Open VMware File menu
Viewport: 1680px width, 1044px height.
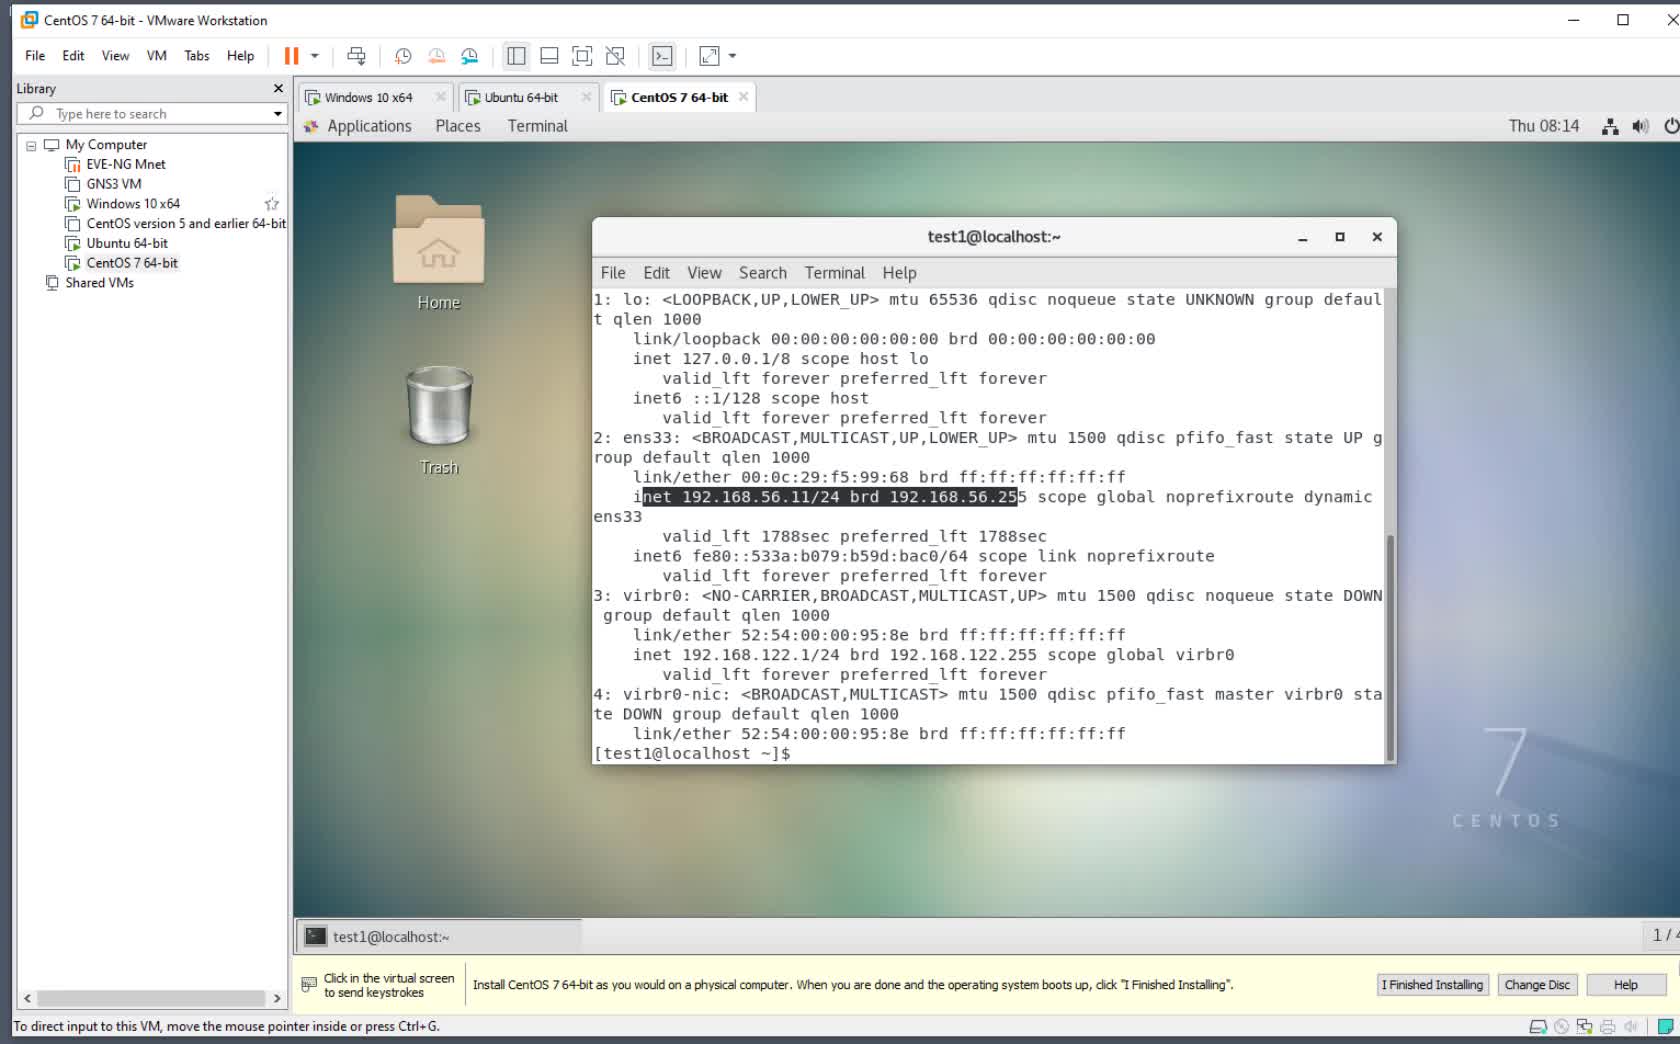point(35,56)
